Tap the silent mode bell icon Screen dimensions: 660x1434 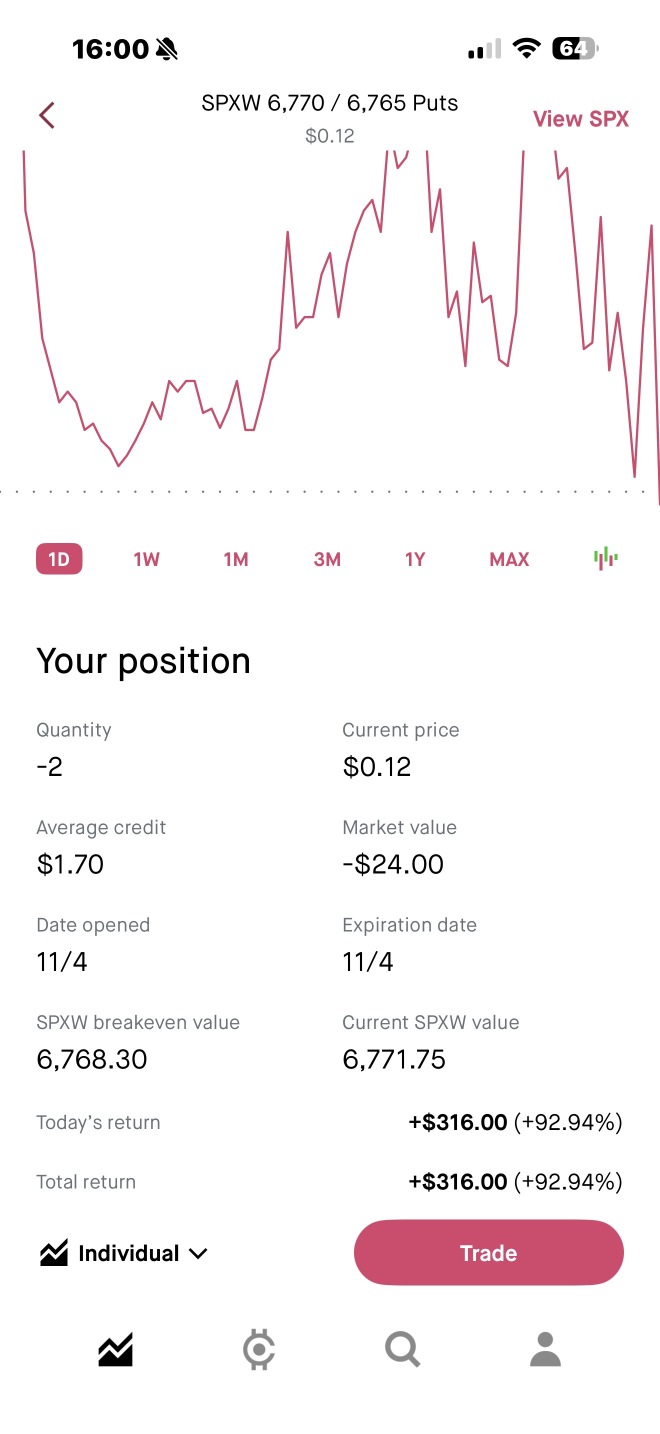[166, 48]
